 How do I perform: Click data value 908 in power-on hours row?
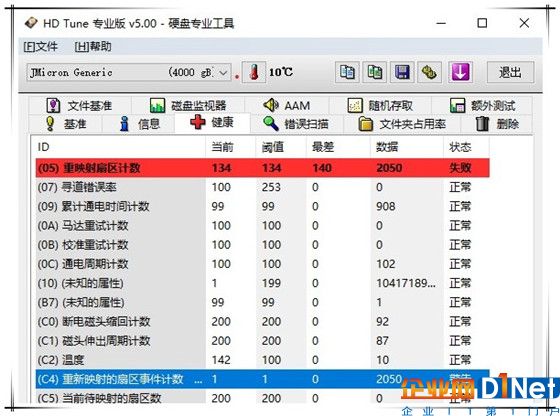(x=386, y=206)
